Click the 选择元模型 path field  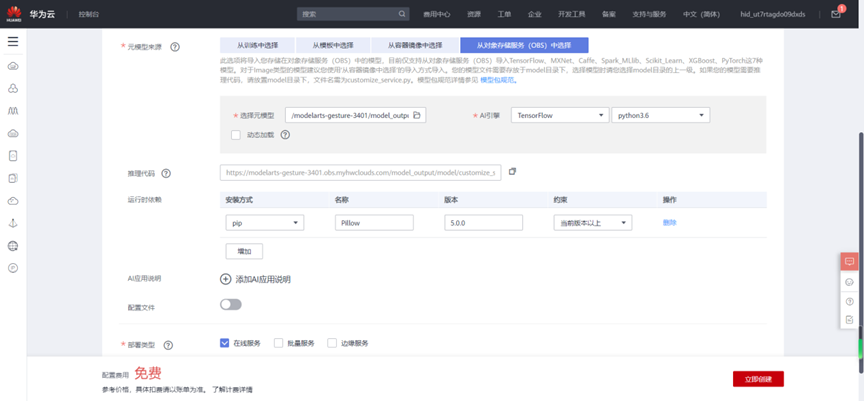click(355, 115)
